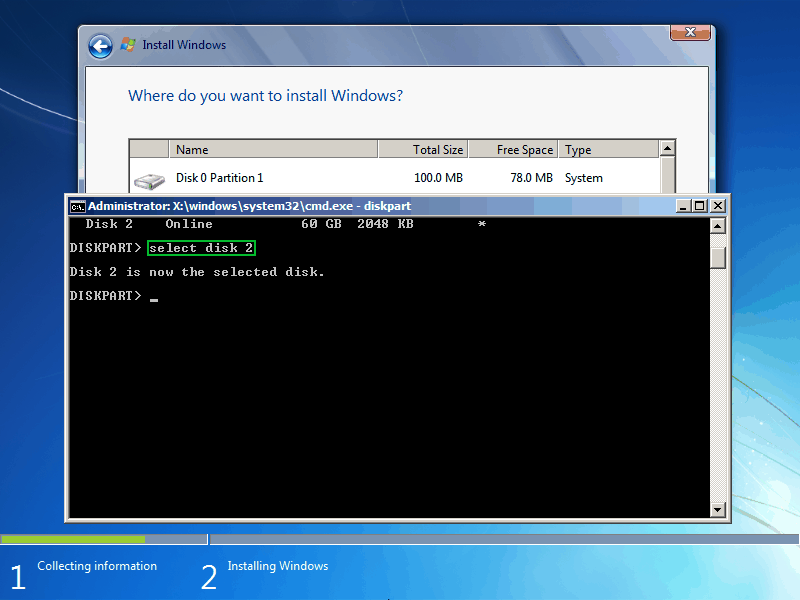This screenshot has width=800, height=600.
Task: Close the Install Windows dialog
Action: click(690, 32)
